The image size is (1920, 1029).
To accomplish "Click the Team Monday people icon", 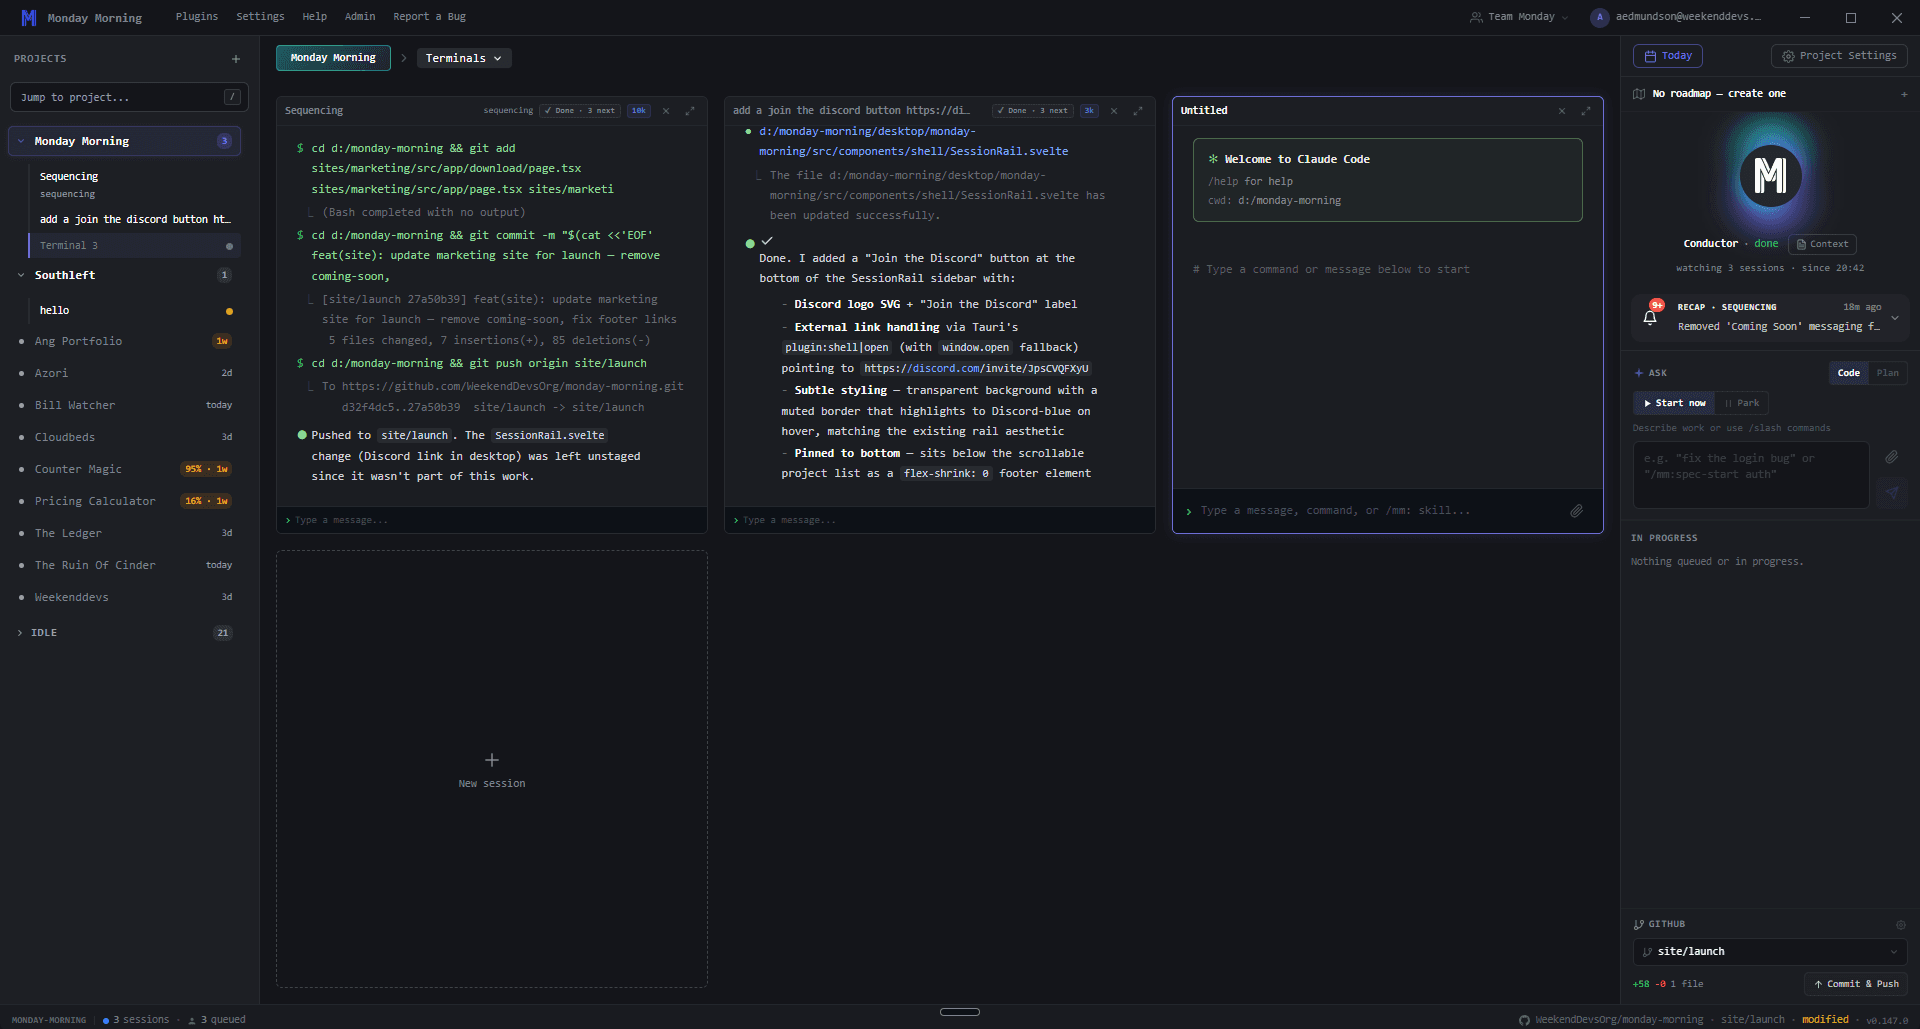I will click(x=1476, y=17).
